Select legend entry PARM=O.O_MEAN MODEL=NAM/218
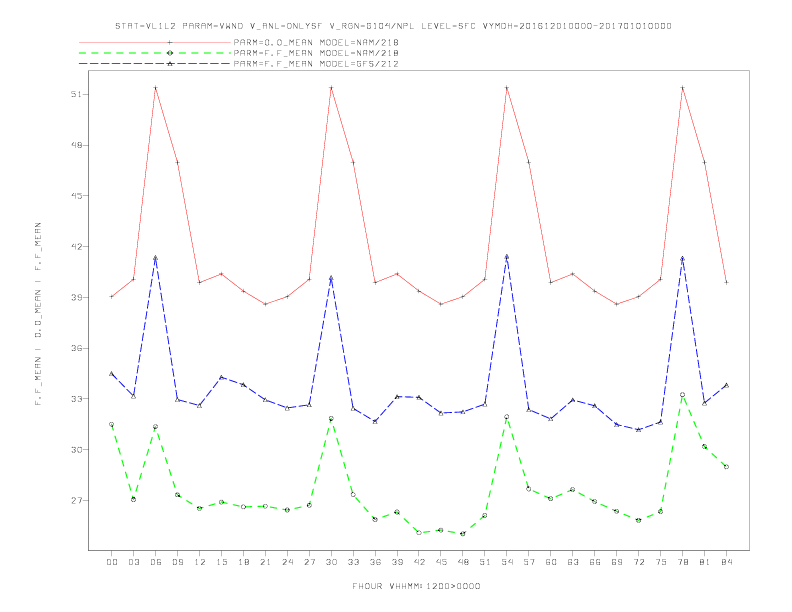Image resolution: width=792 pixels, height=612 pixels. tap(316, 42)
